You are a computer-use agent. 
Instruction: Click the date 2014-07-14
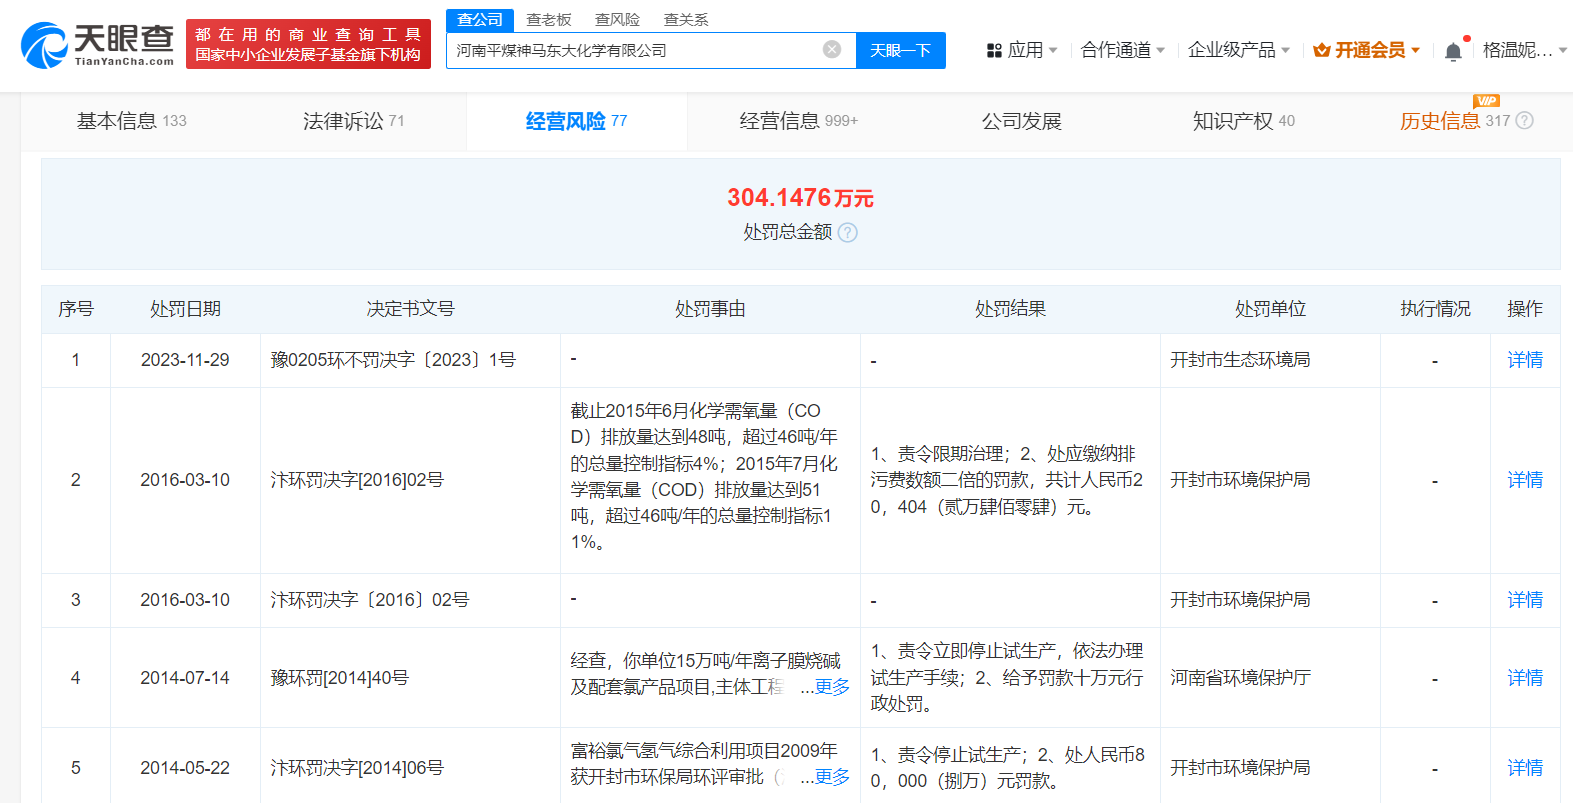[x=185, y=678]
